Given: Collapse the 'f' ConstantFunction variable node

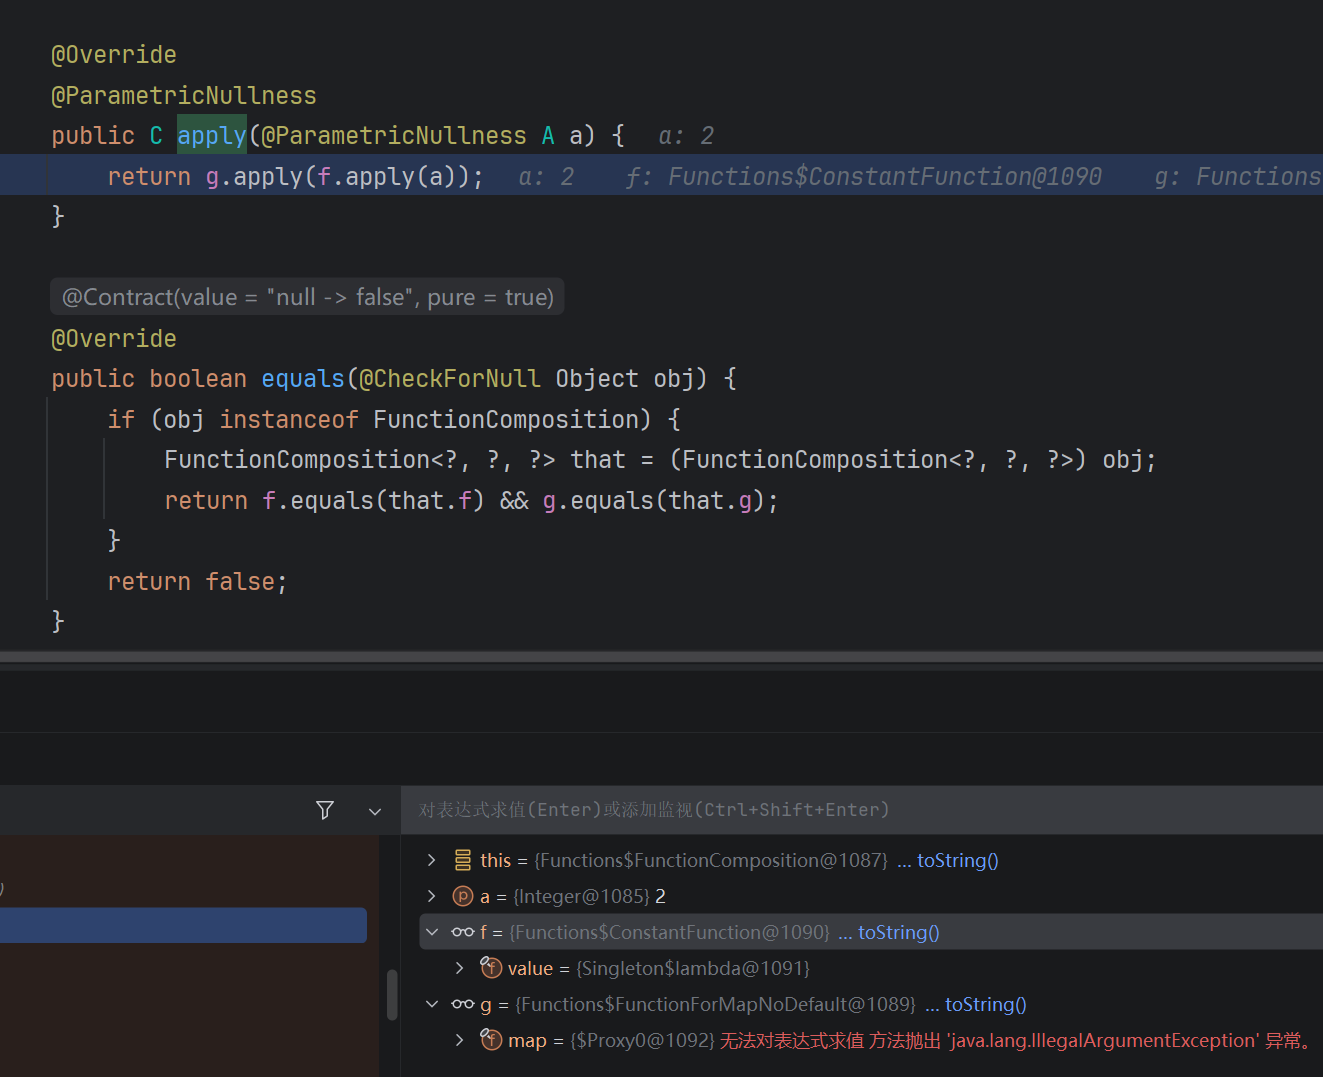Looking at the screenshot, I should 432,932.
